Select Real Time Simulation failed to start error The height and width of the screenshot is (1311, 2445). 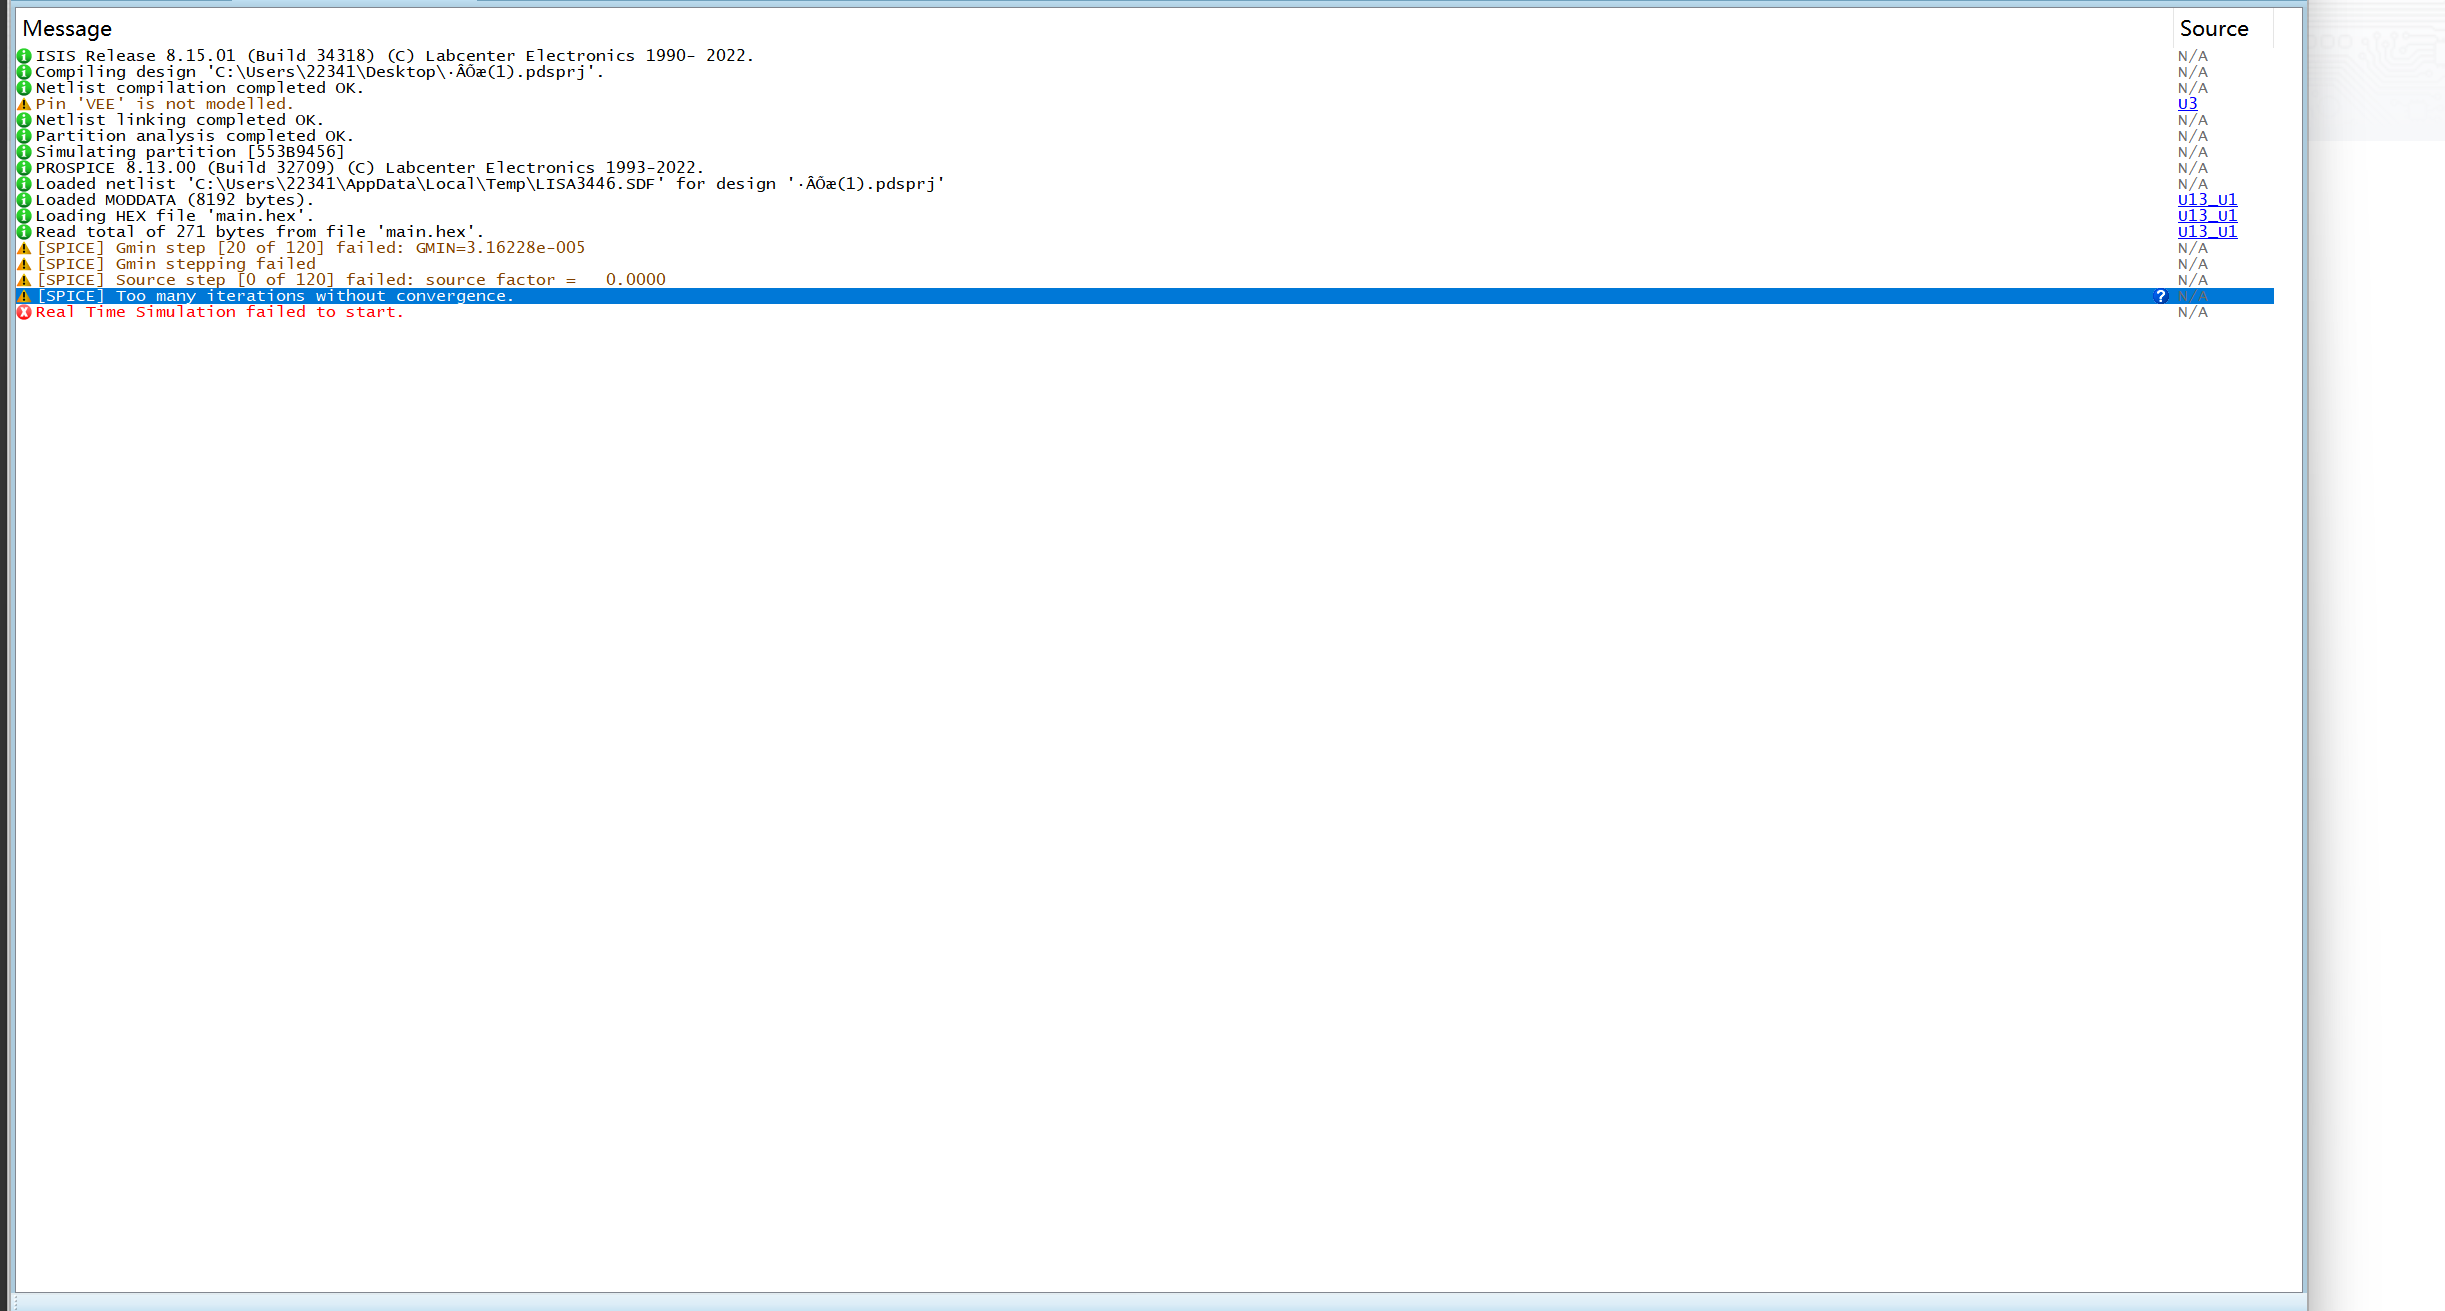pyautogui.click(x=220, y=312)
